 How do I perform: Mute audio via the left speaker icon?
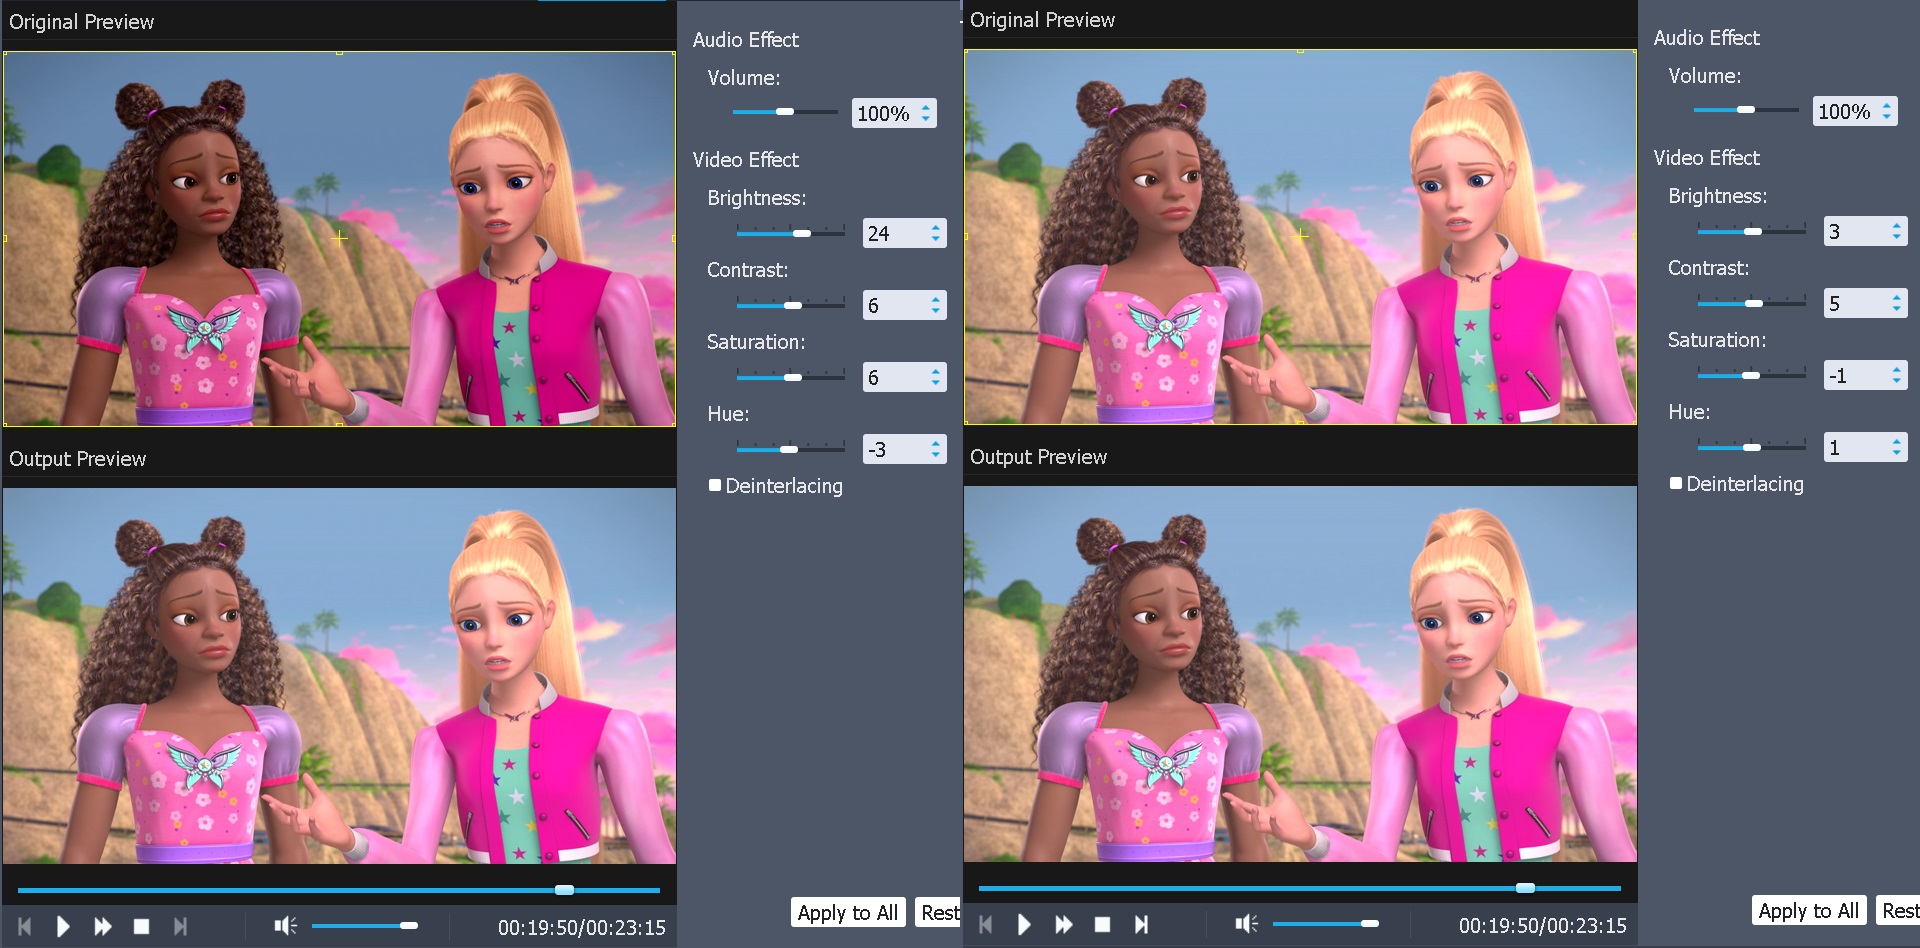[285, 925]
